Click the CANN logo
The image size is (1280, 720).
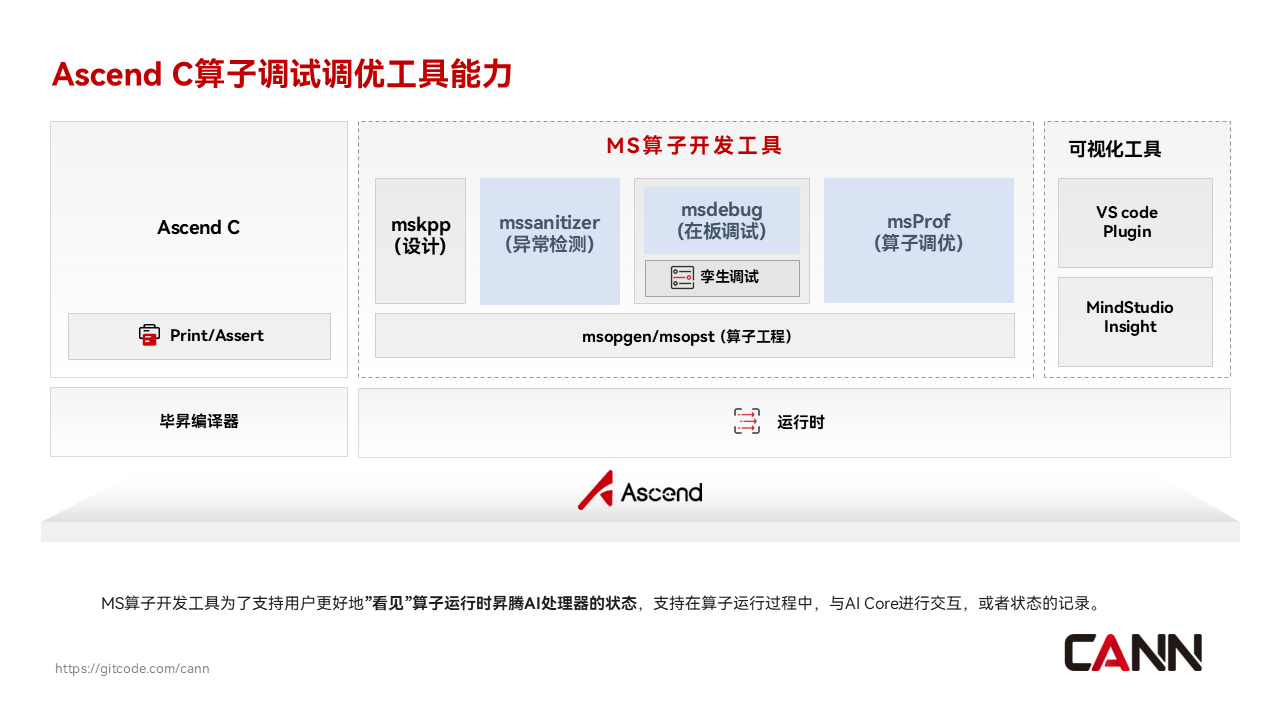pos(1133,652)
